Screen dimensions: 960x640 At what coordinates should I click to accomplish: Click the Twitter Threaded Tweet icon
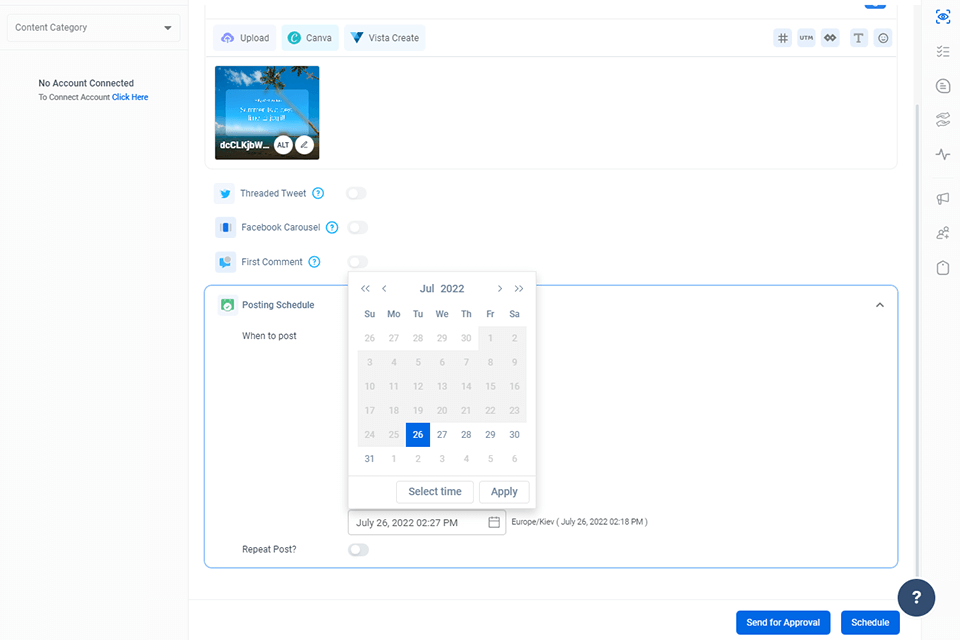(x=225, y=194)
